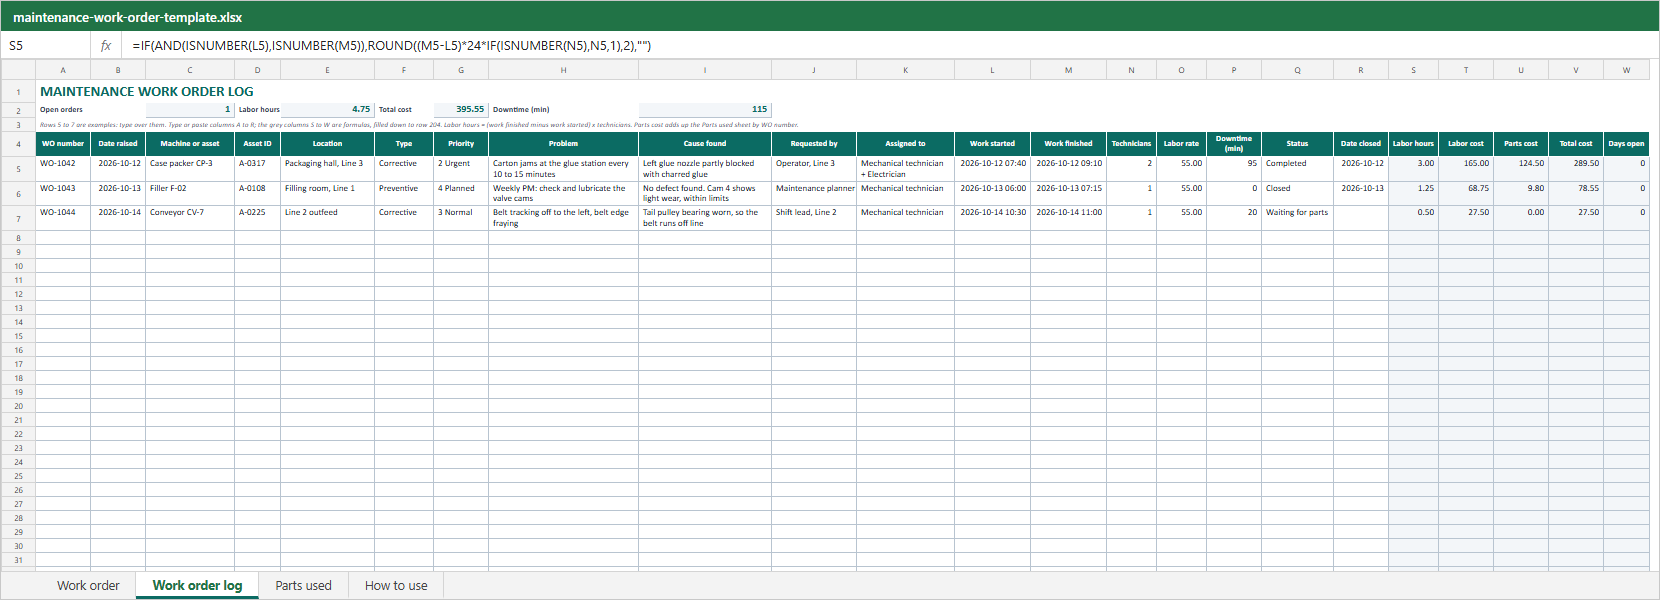Select labor hours cell 3.00
Image resolution: width=1660 pixels, height=600 pixels.
[1413, 169]
